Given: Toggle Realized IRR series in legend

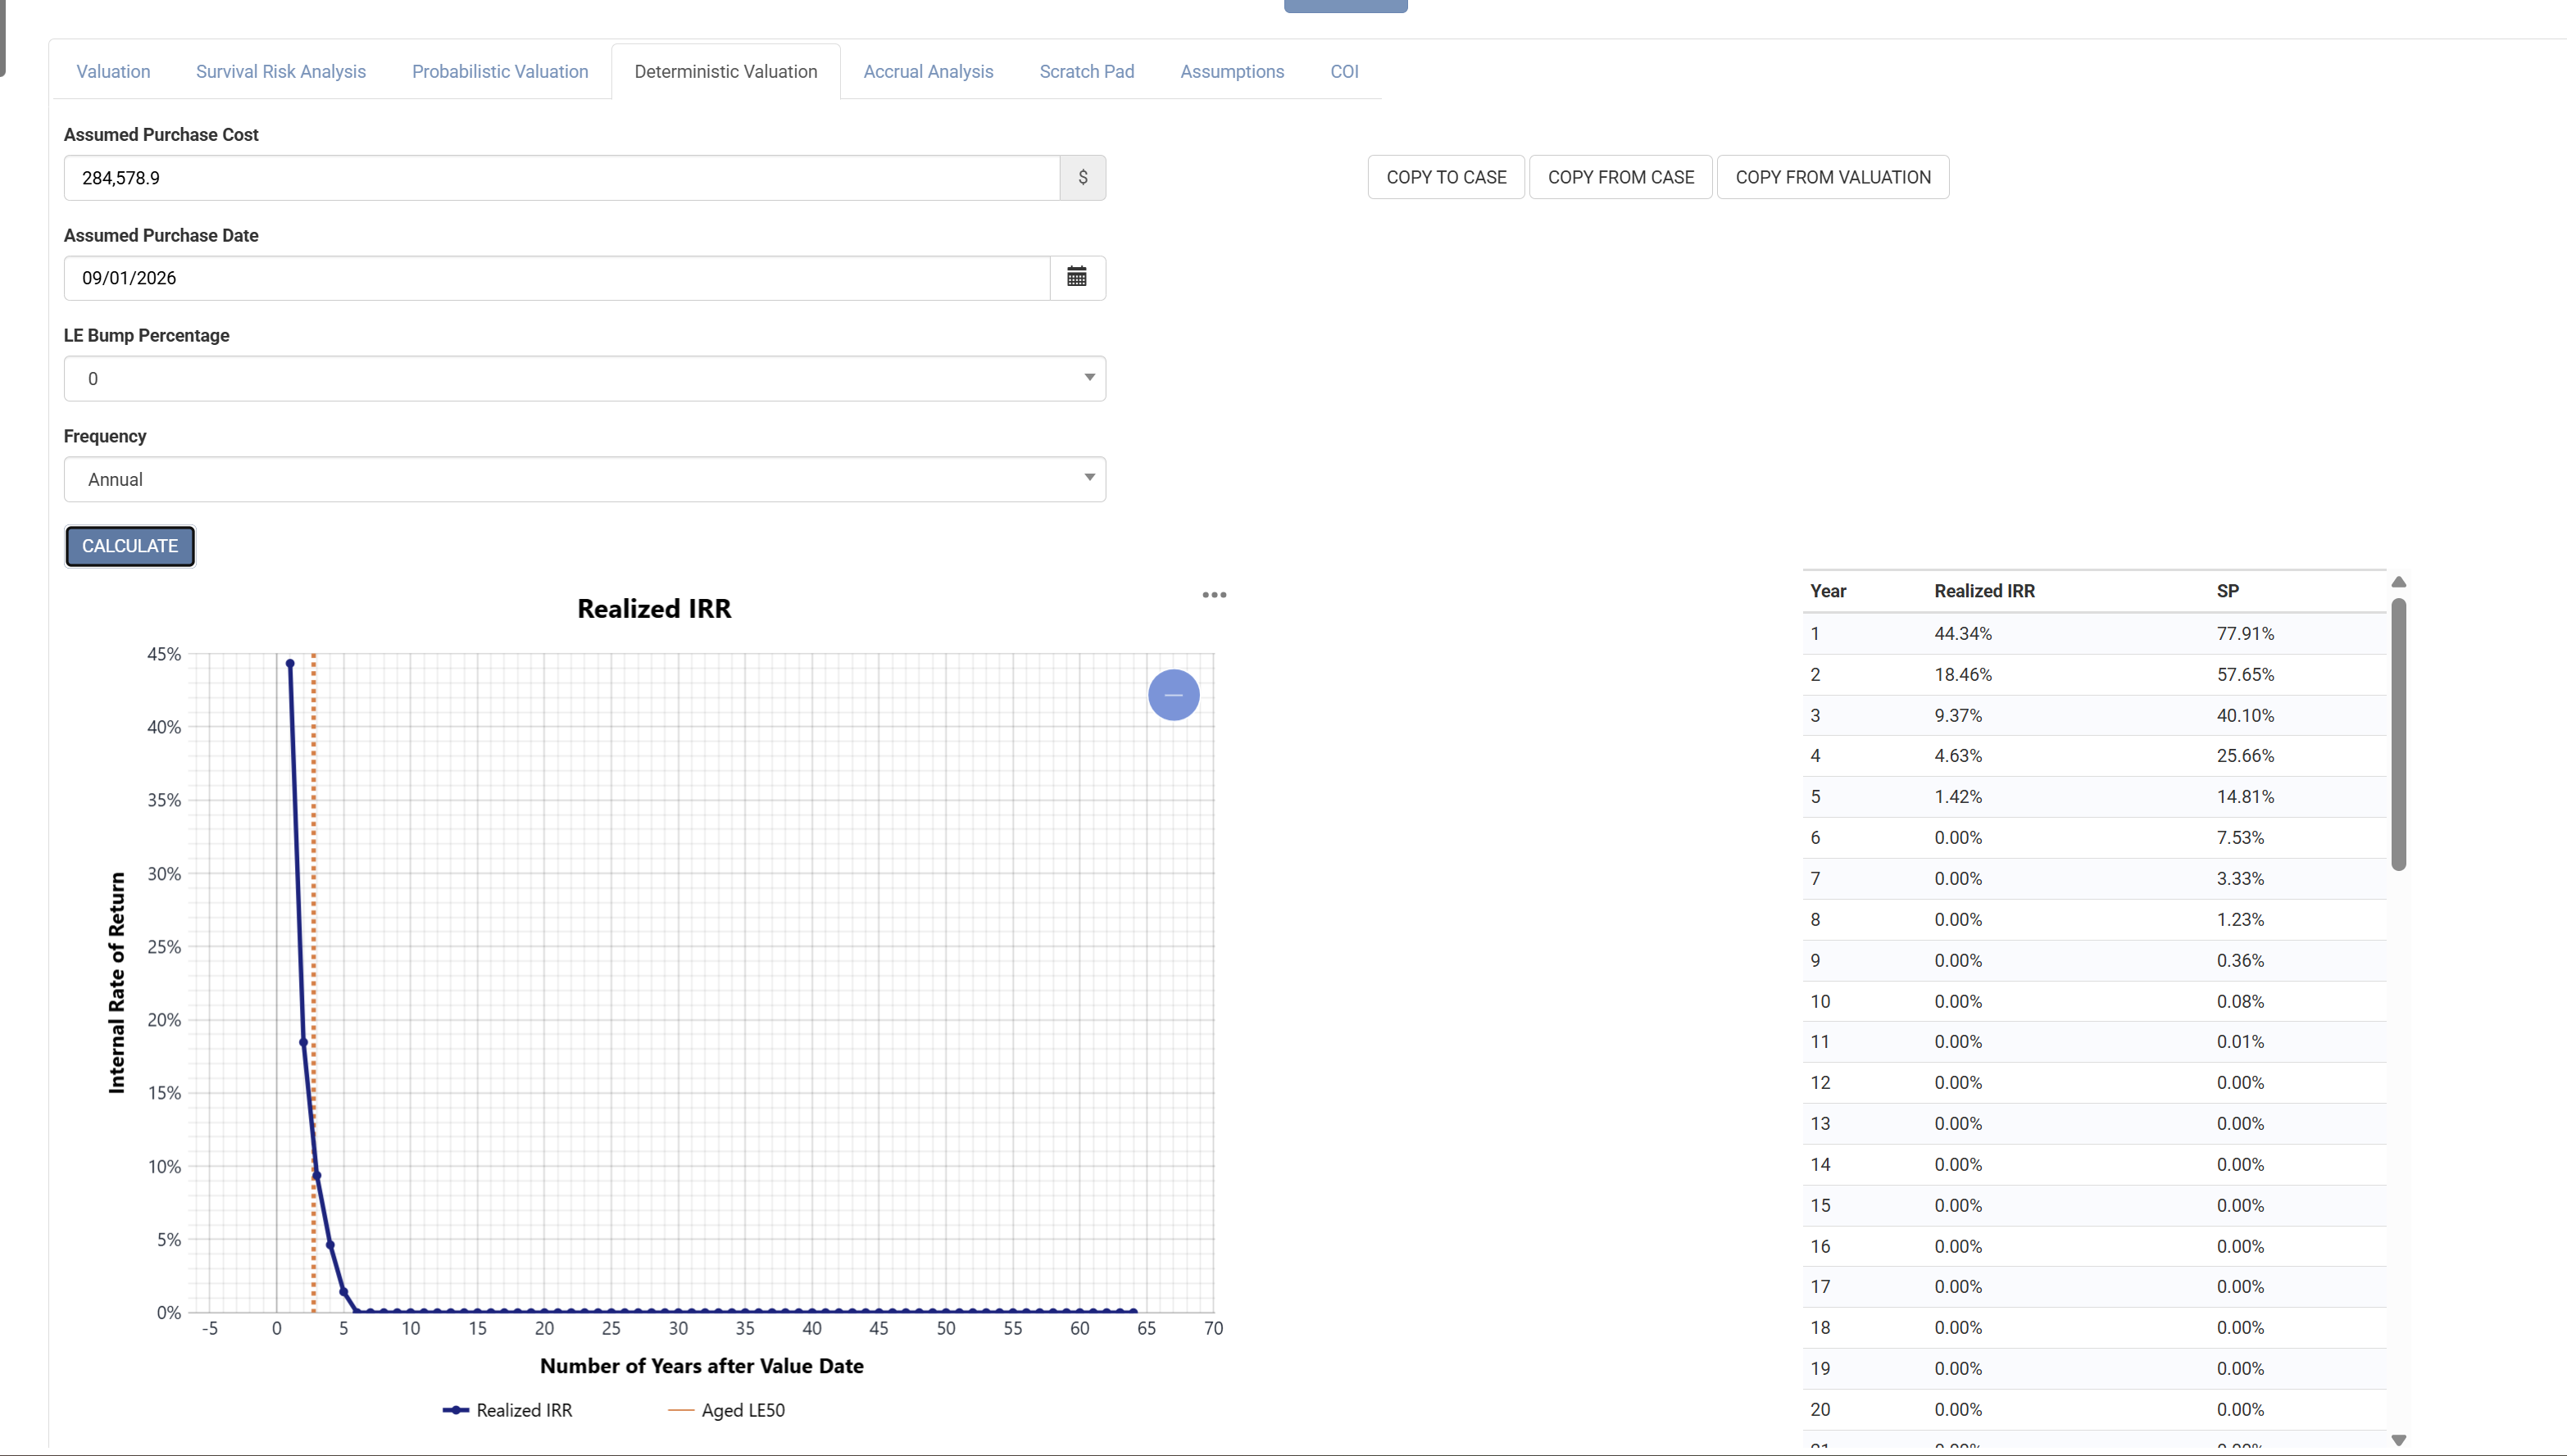Looking at the screenshot, I should click(x=508, y=1410).
